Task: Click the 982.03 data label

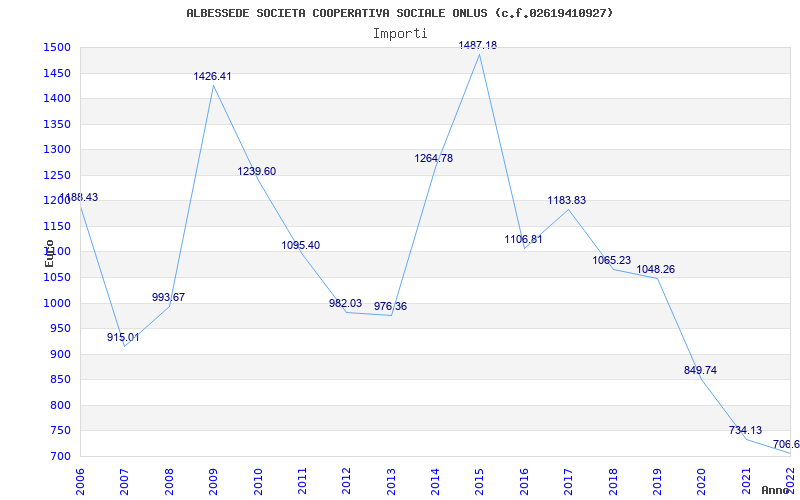Action: click(x=345, y=304)
